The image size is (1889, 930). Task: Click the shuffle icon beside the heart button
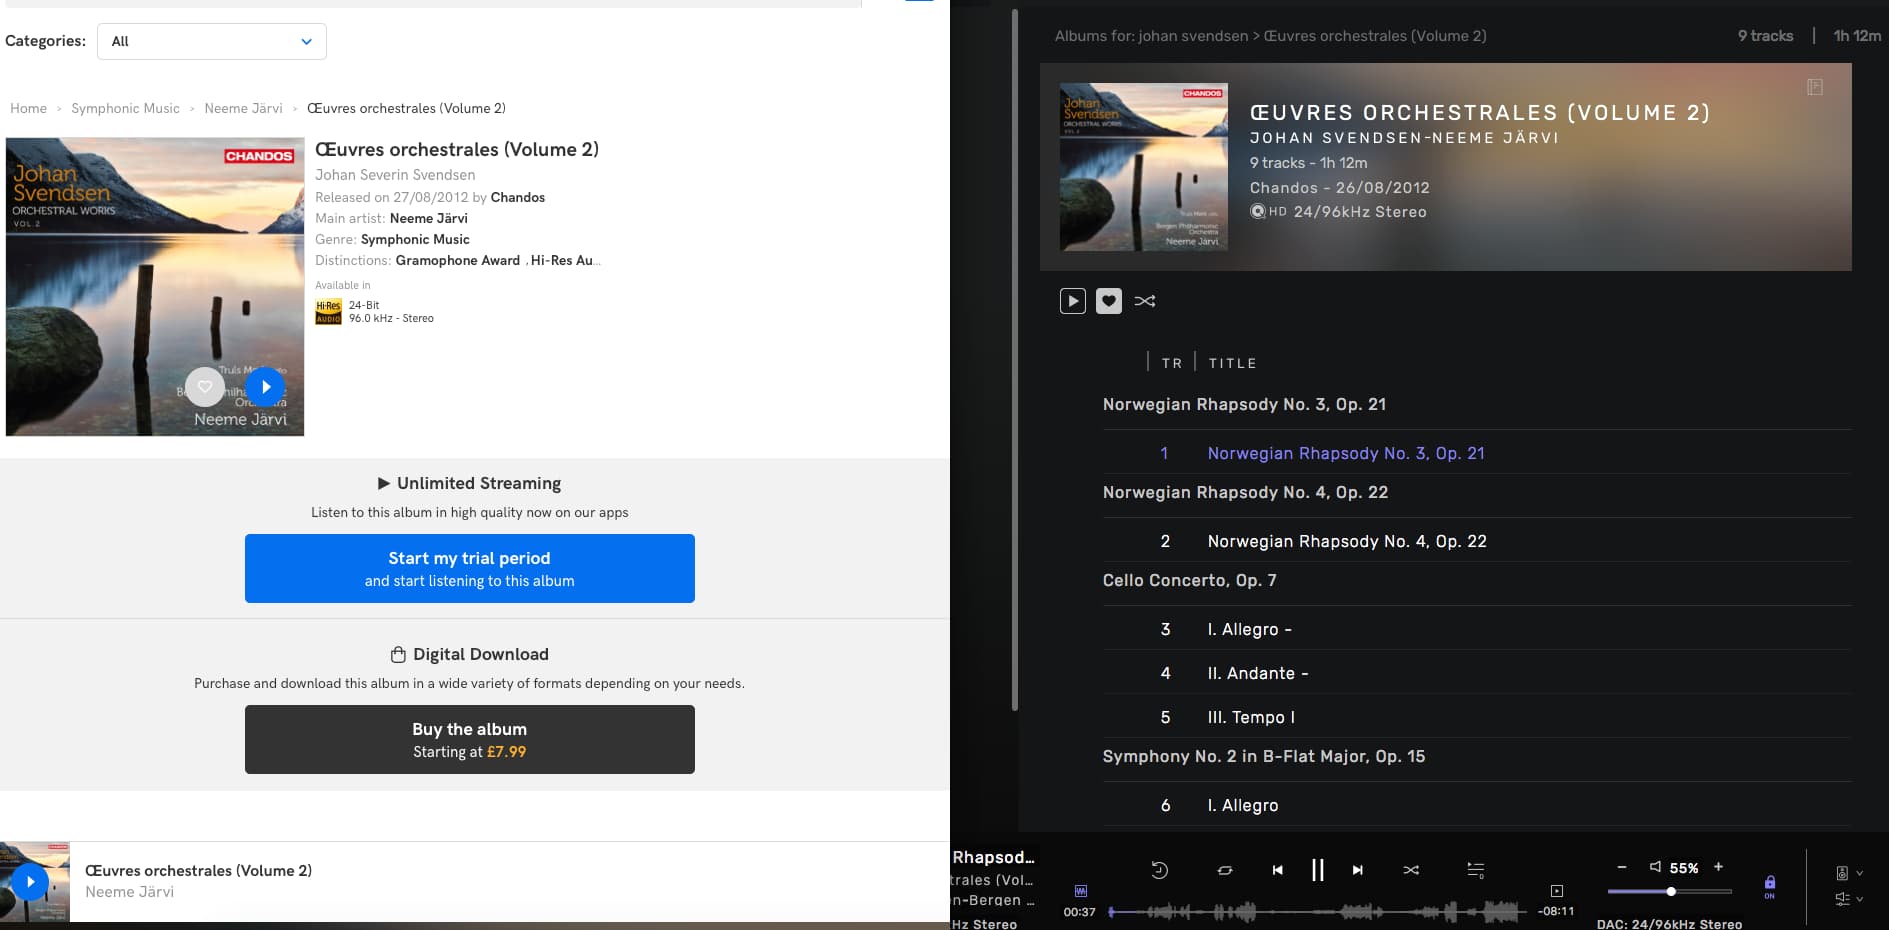coord(1145,301)
